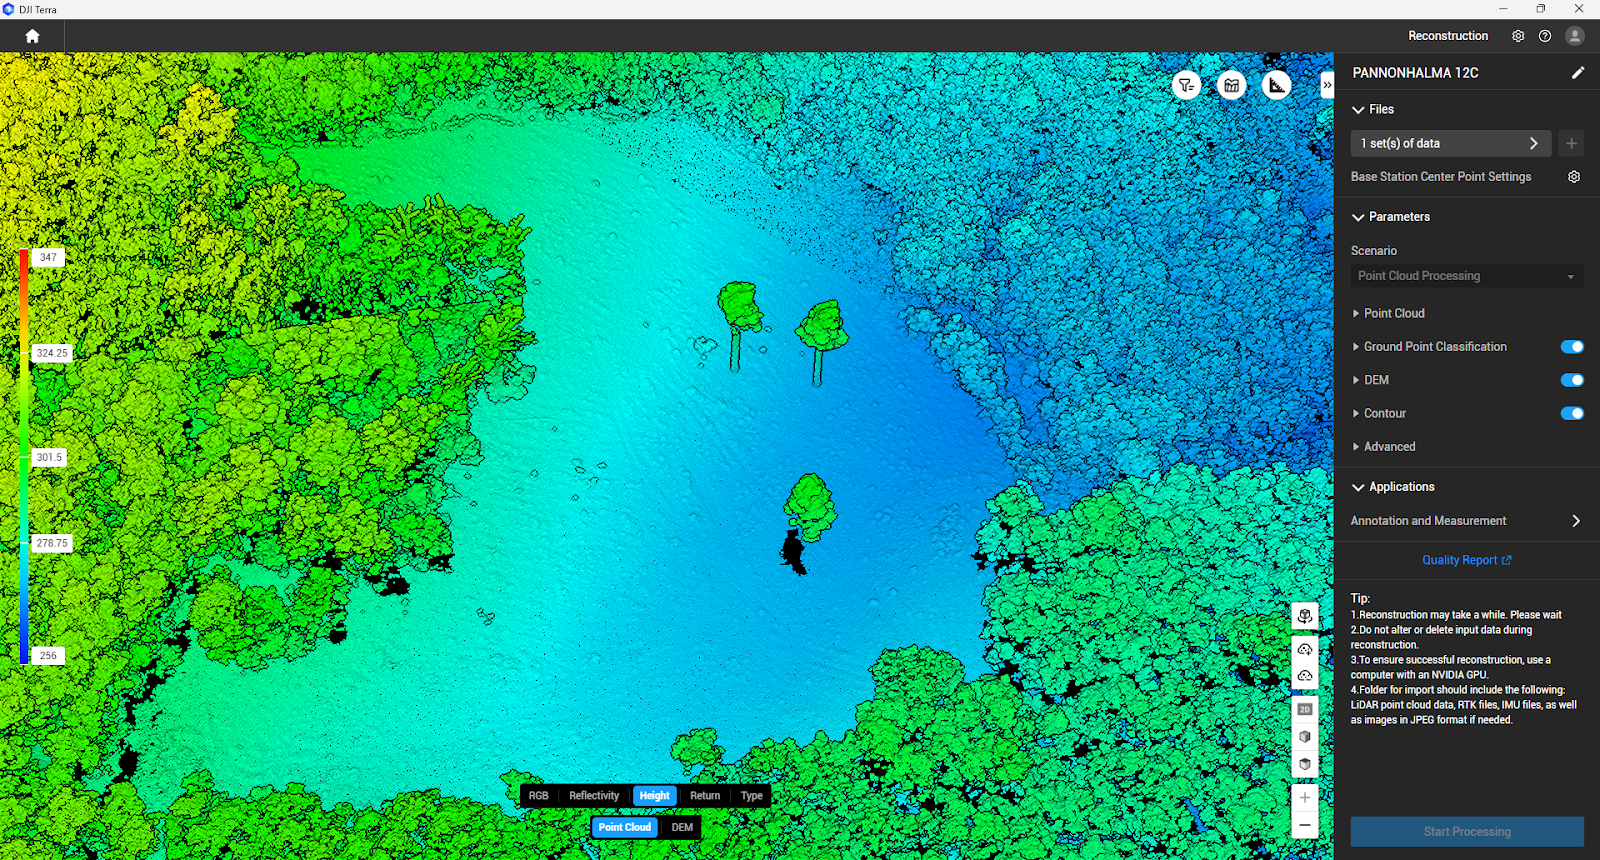
Task: Click the height color gradient bar
Action: (24, 456)
